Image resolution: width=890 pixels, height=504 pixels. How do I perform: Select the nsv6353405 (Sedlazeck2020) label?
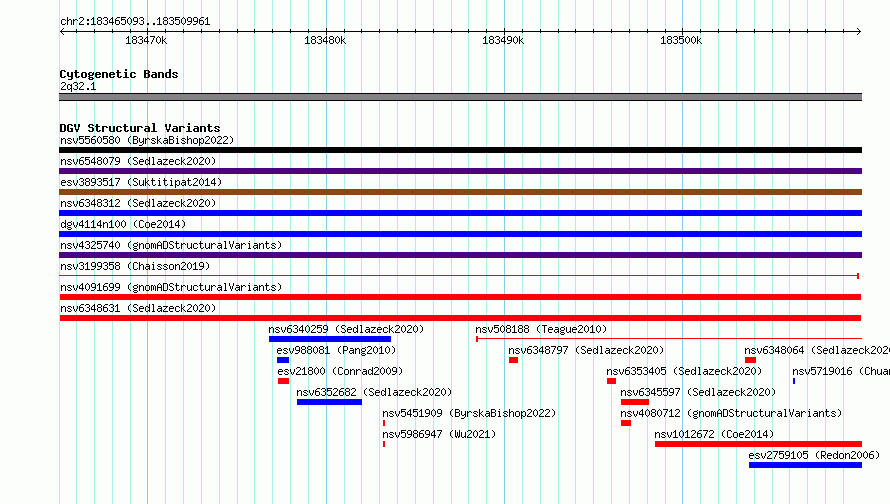[684, 371]
